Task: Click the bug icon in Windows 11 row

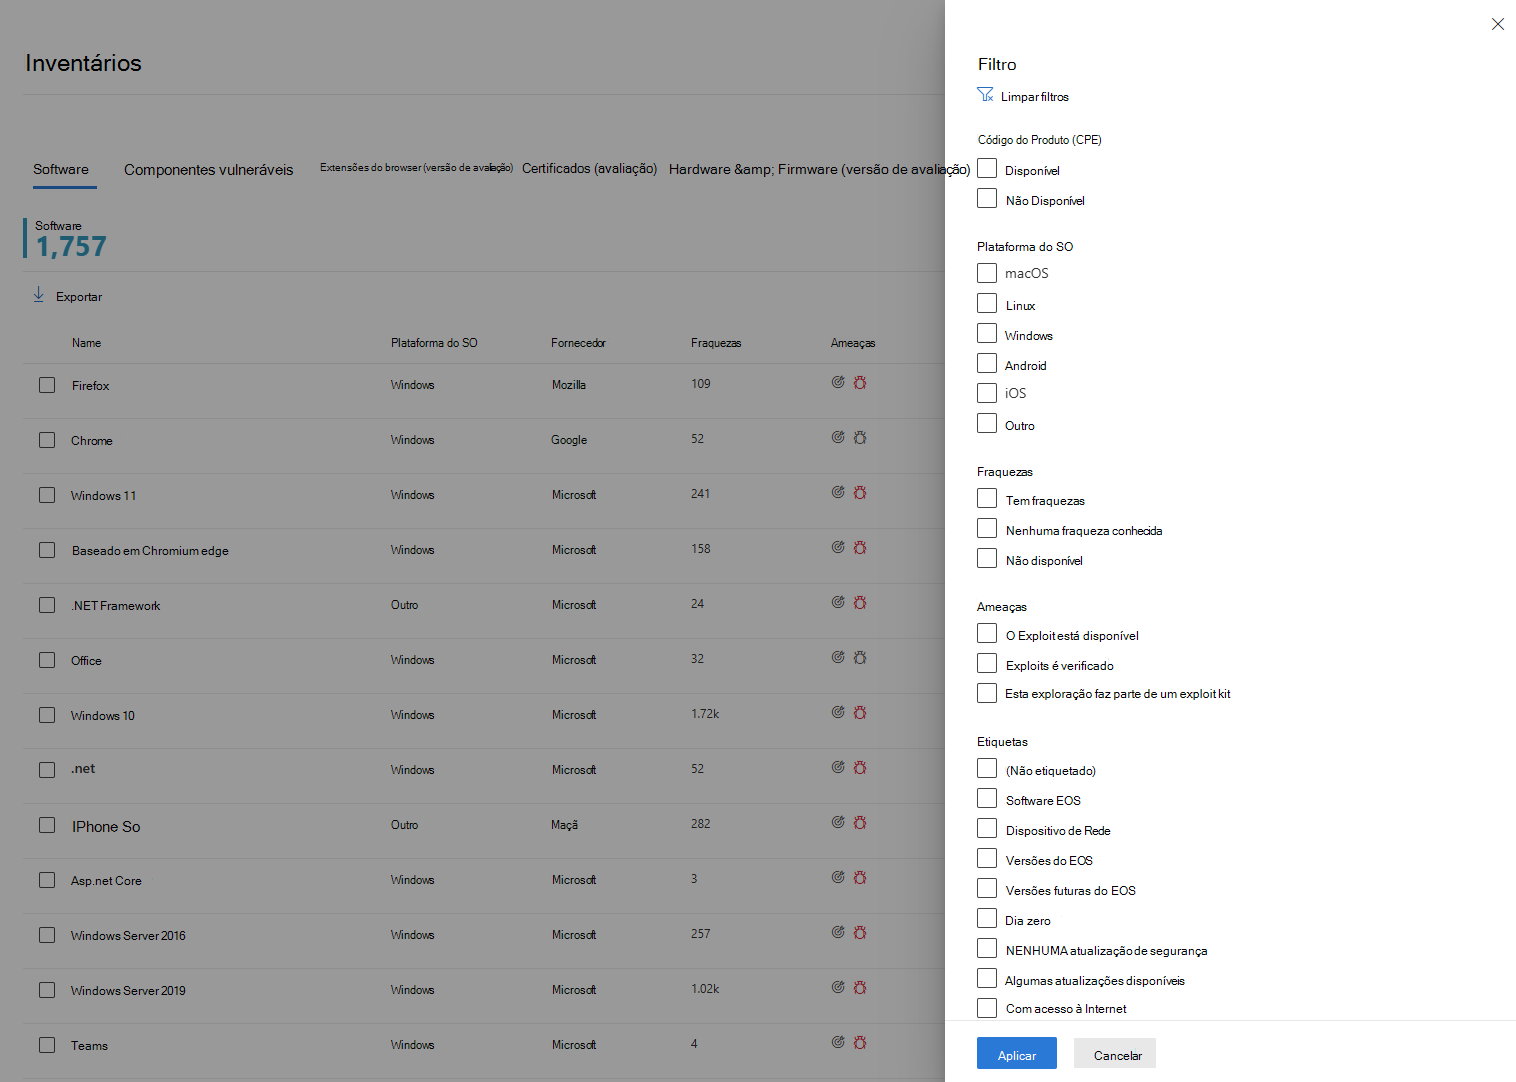Action: pos(860,492)
